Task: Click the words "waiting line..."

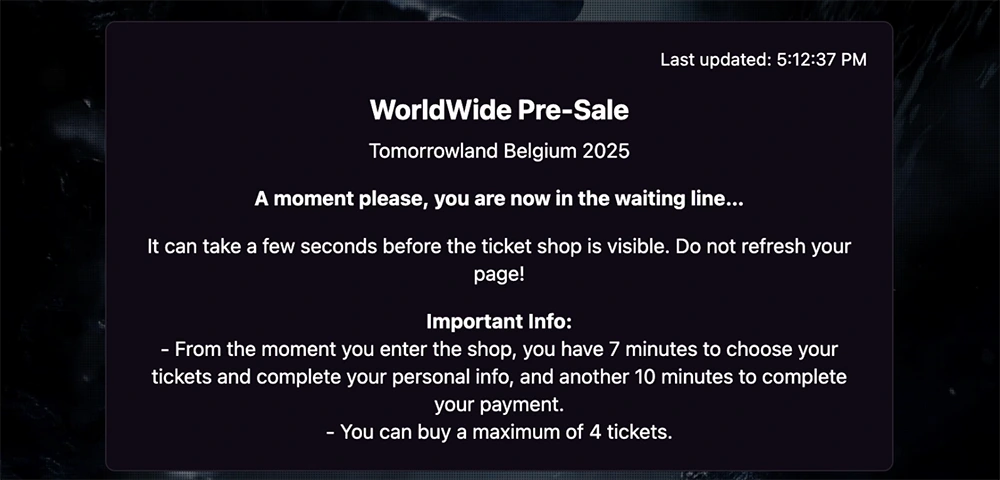Action: pos(679,199)
